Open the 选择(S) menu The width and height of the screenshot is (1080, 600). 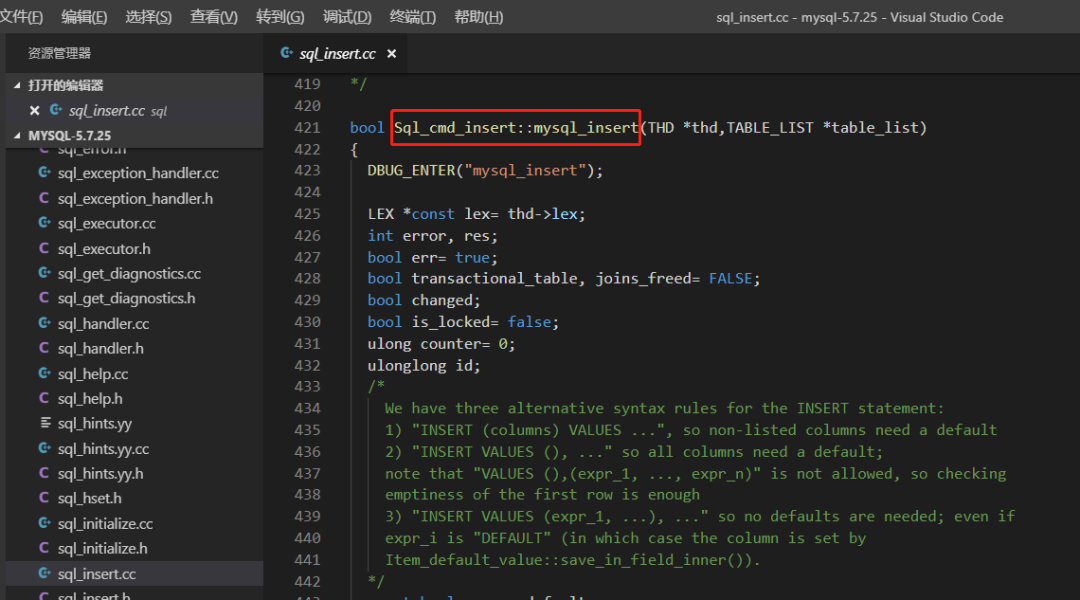(149, 17)
